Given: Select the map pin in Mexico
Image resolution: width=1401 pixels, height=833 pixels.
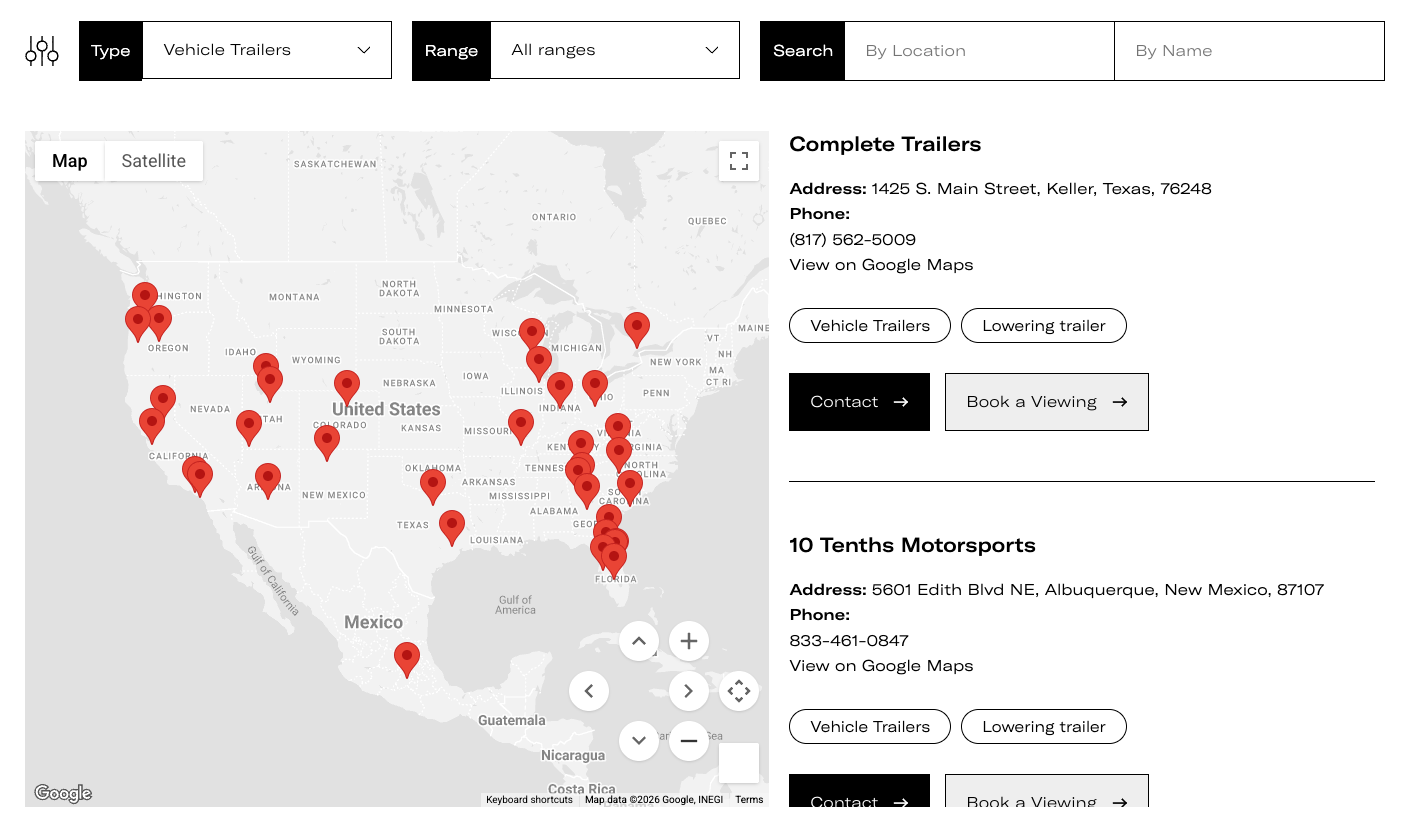Looking at the screenshot, I should [406, 659].
